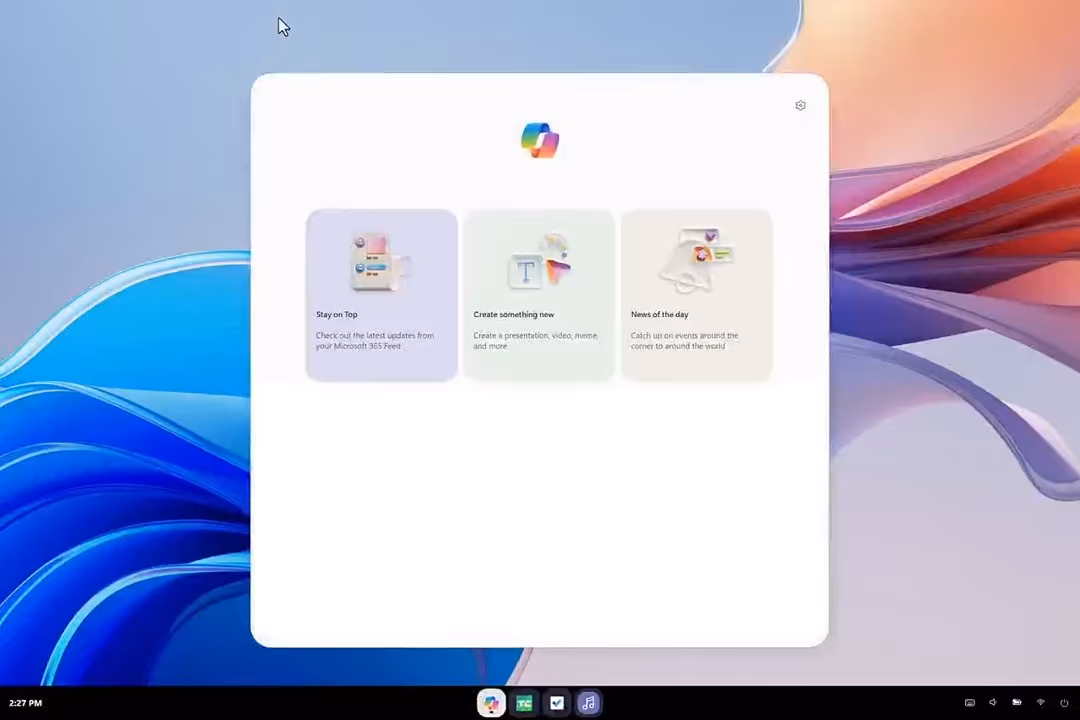Click the 2:27 PM clock
1080x720 pixels.
(25, 703)
